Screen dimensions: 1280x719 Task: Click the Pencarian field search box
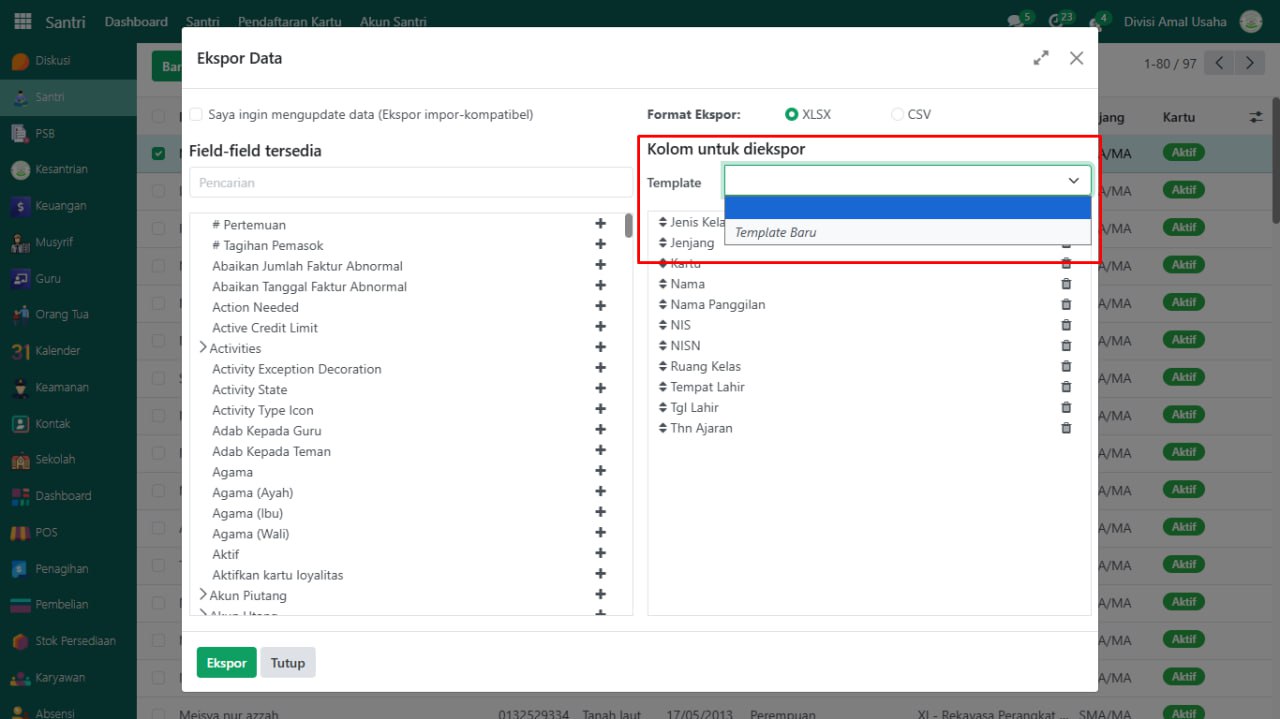click(x=410, y=183)
